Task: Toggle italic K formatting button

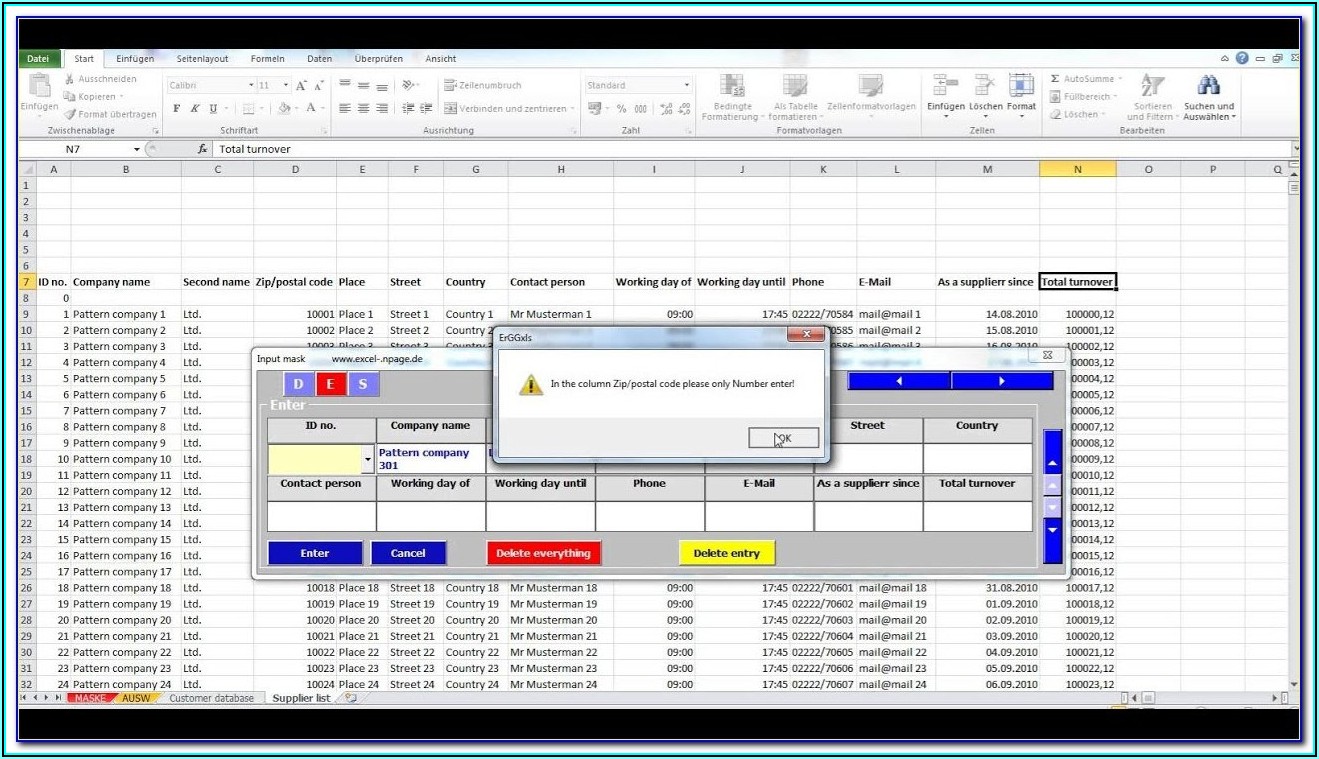Action: pos(195,108)
